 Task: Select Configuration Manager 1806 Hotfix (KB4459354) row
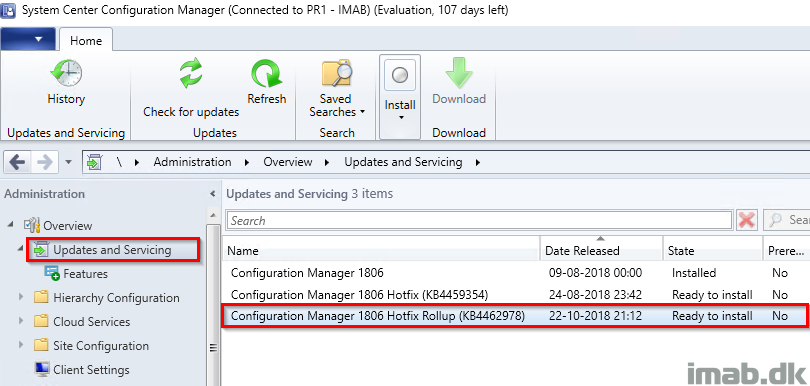coord(514,295)
